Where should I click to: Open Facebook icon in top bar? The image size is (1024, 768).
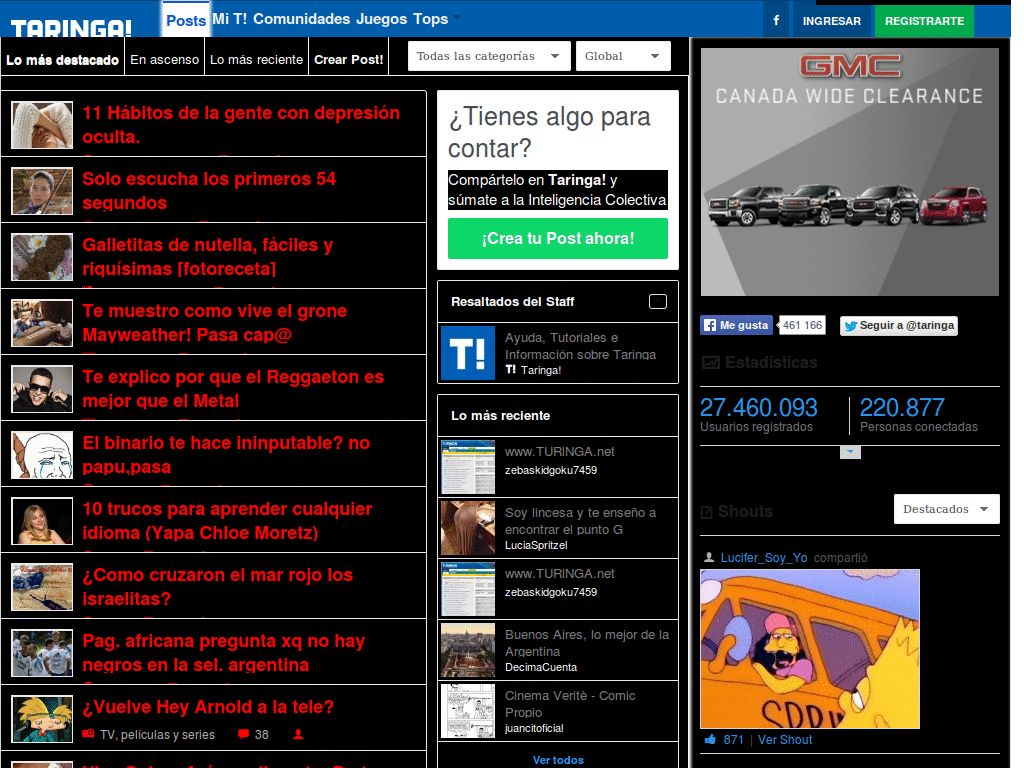tap(777, 20)
